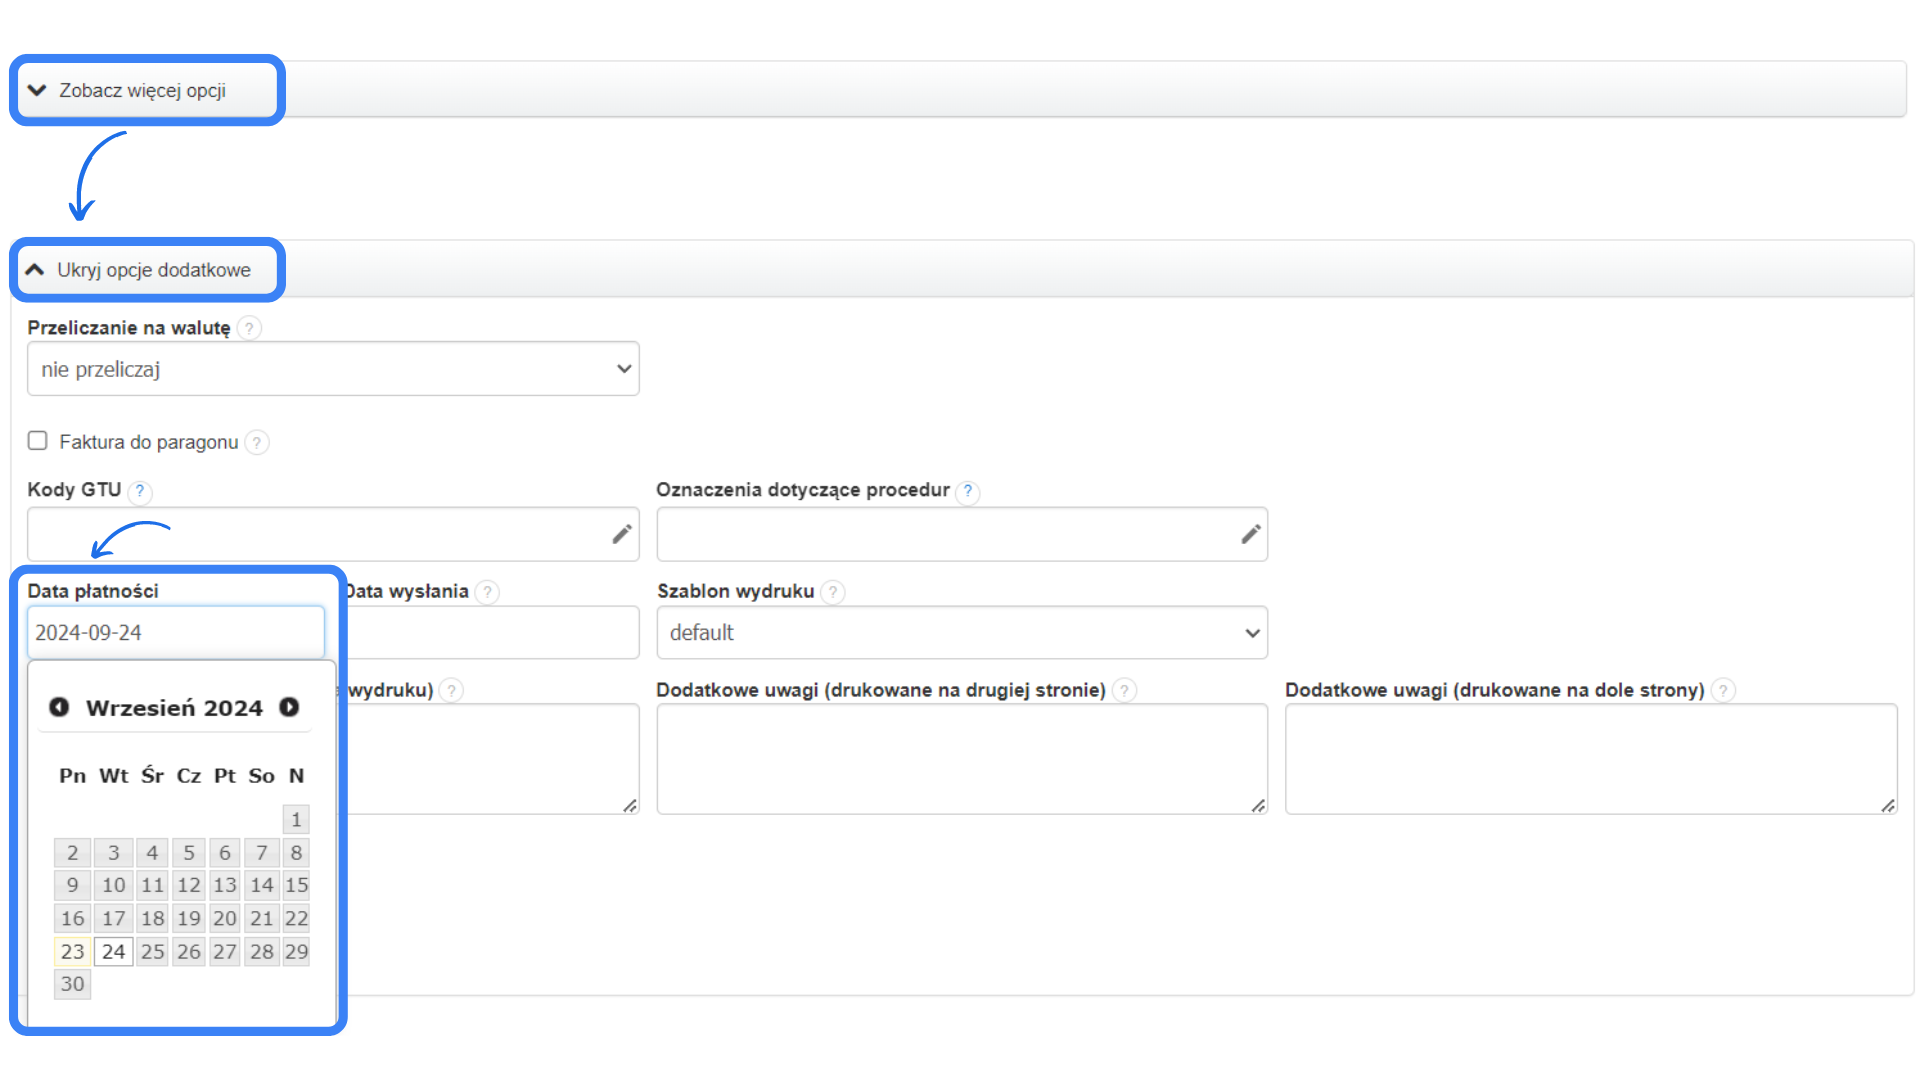Select day 30 in the calendar
Image resolution: width=1920 pixels, height=1080 pixels.
pyautogui.click(x=72, y=984)
